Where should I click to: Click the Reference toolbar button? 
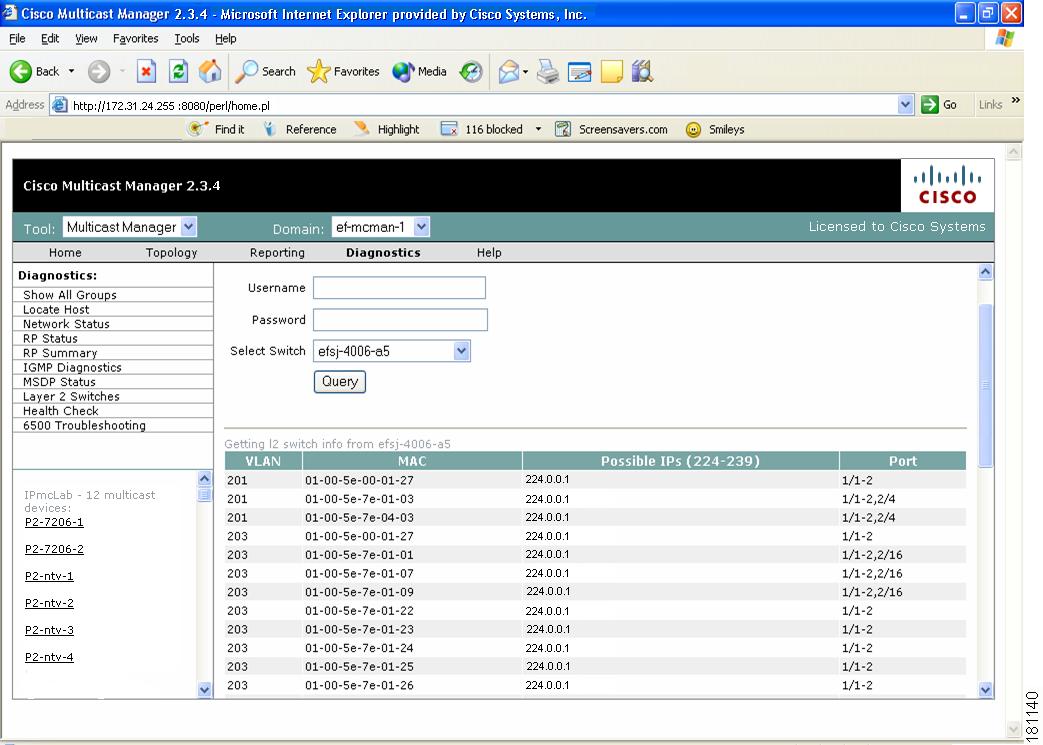pos(300,129)
